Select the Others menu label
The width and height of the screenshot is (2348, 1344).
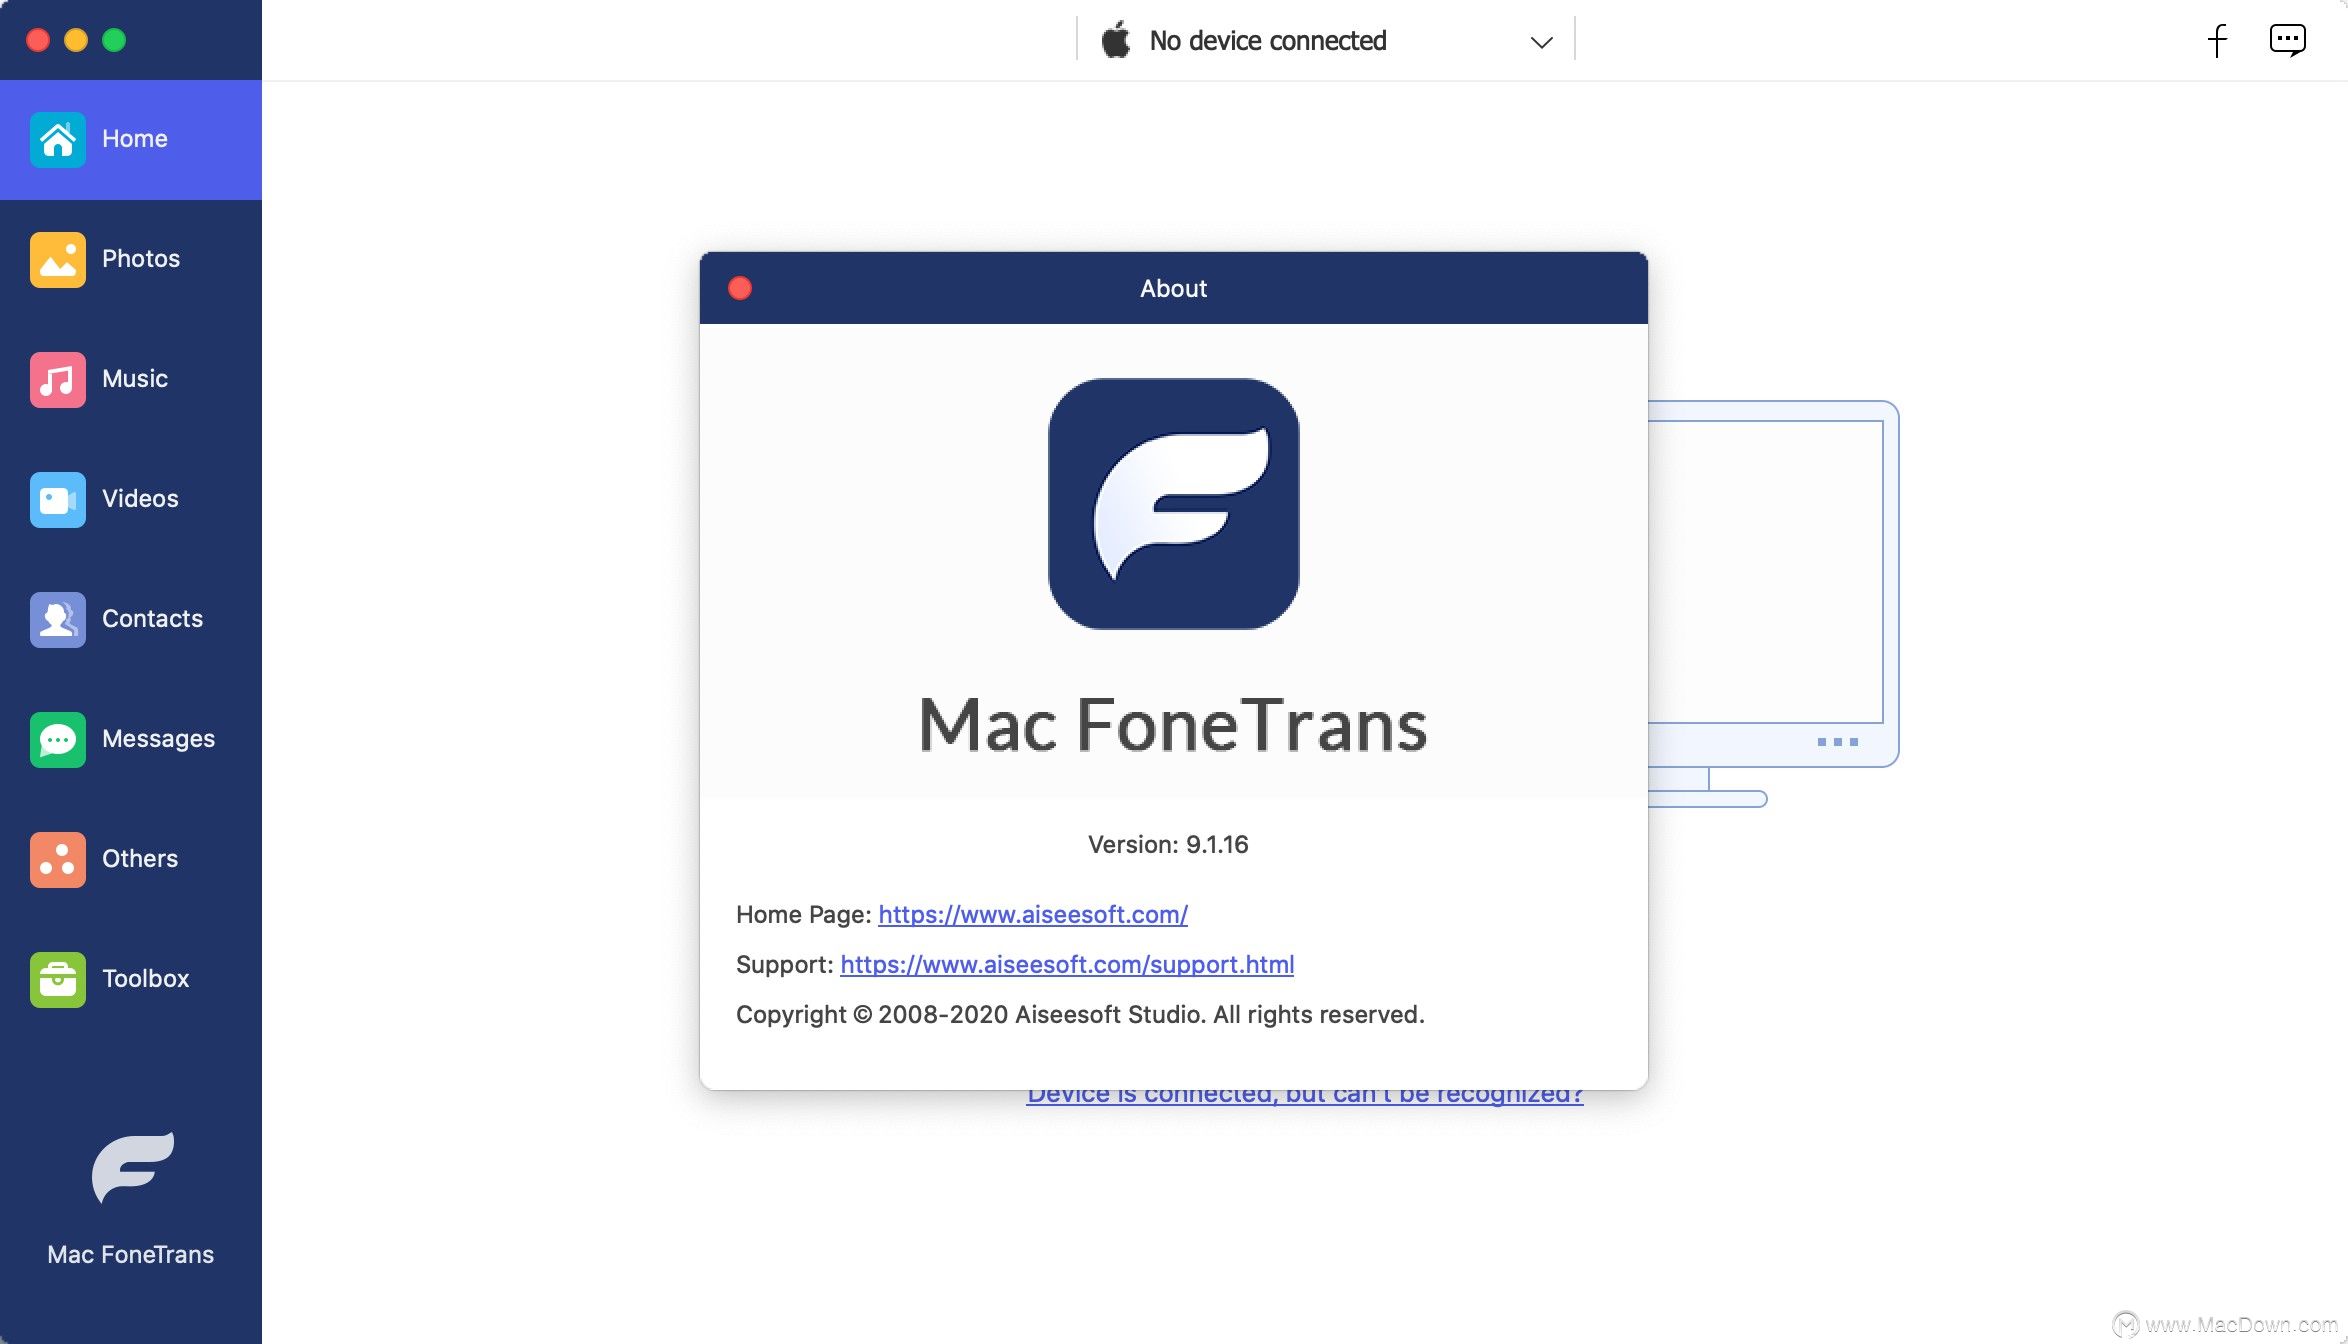click(x=140, y=859)
